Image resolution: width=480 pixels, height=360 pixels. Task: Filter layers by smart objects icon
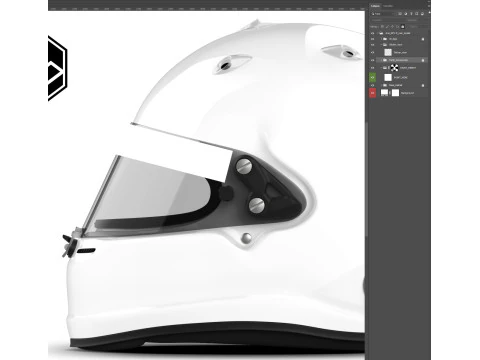click(x=422, y=14)
